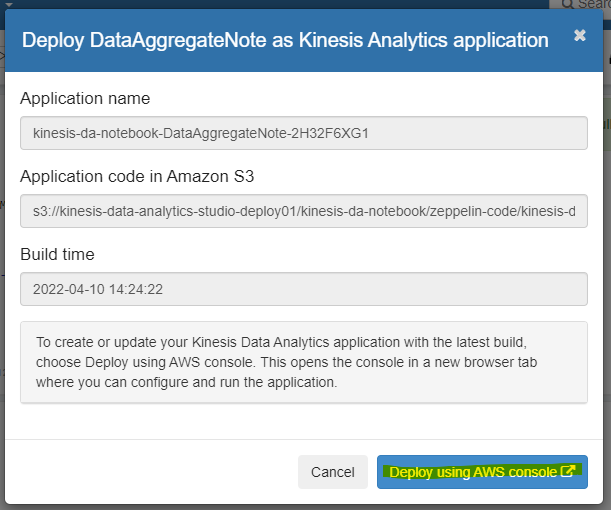Select the Application code in Amazon S3 field

[303, 211]
